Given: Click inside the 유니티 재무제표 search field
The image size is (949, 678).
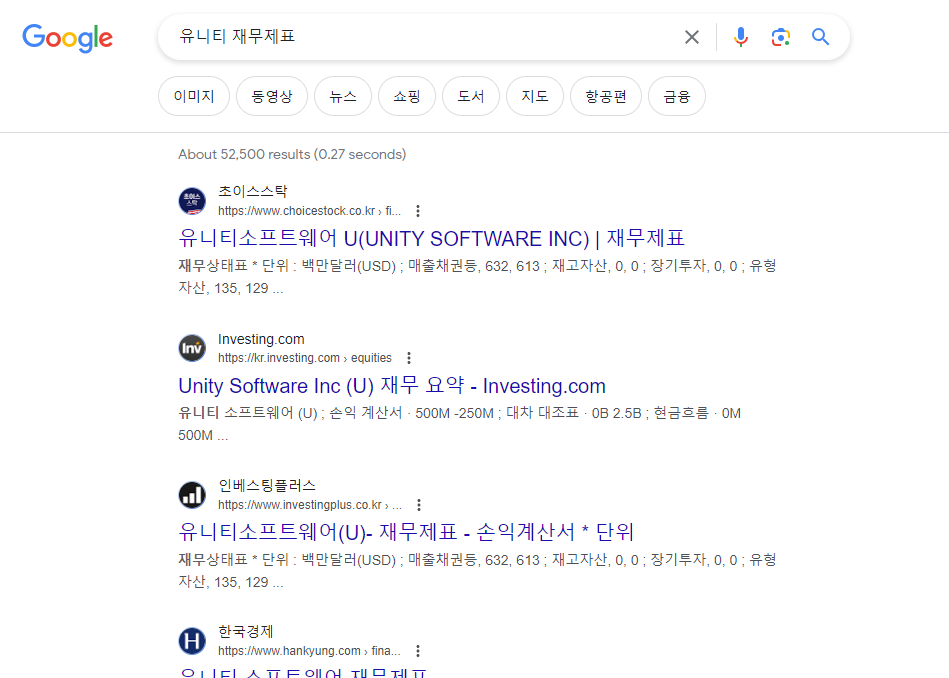Looking at the screenshot, I should (420, 37).
